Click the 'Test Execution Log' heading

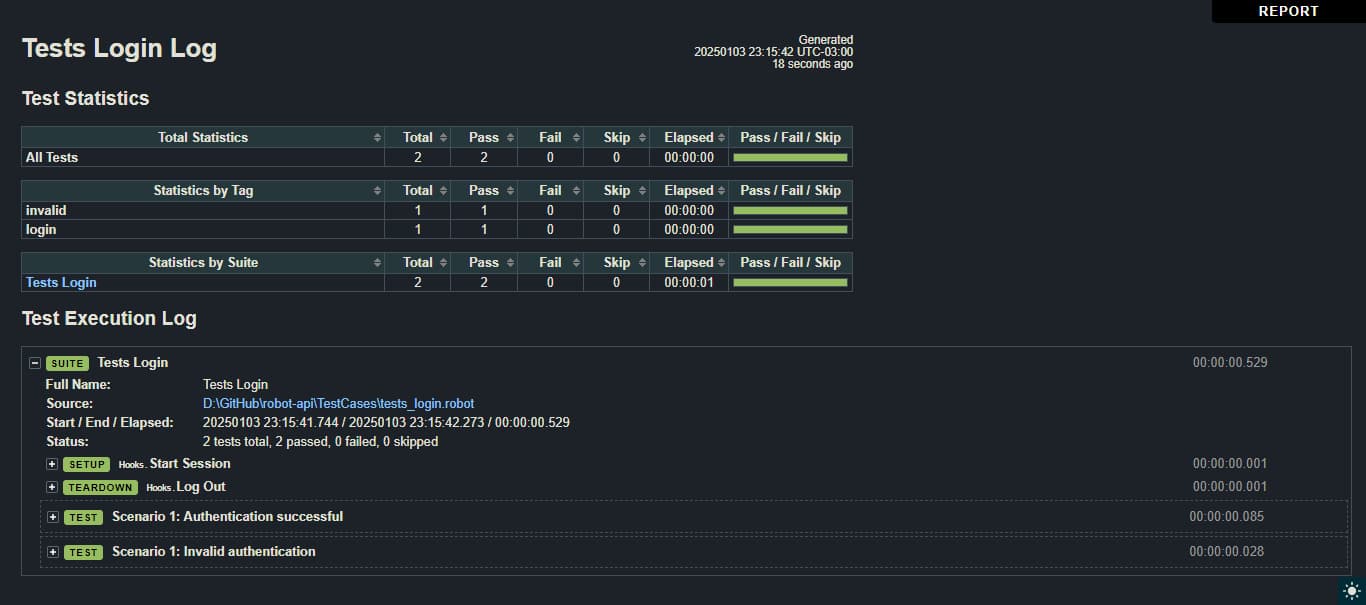coord(109,318)
